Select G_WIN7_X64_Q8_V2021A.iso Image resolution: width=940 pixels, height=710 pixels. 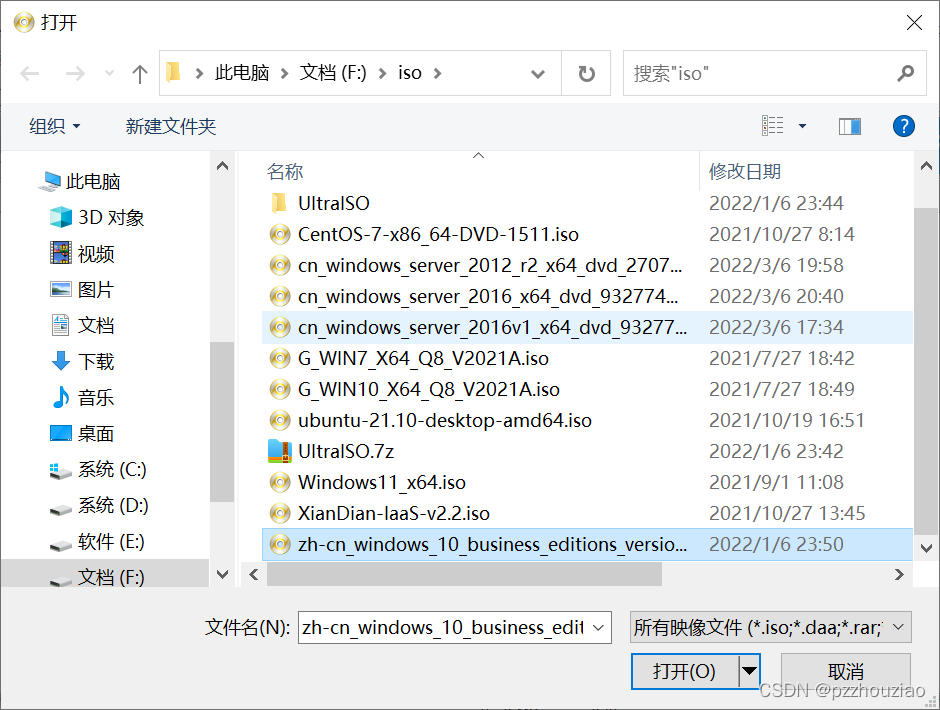pyautogui.click(x=588, y=359)
